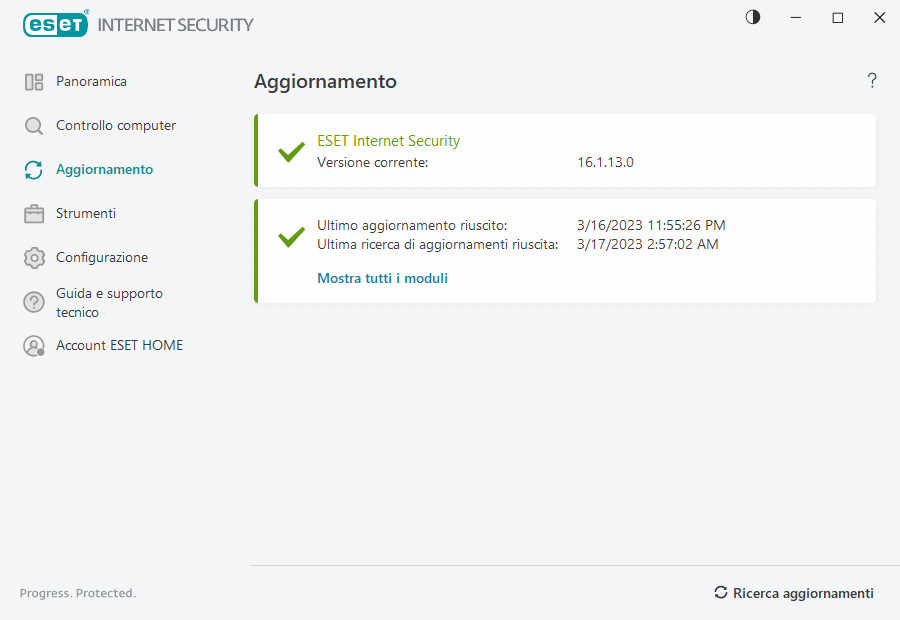Open Account ESET HOME page
Screen dimensions: 900x620
[119, 346]
